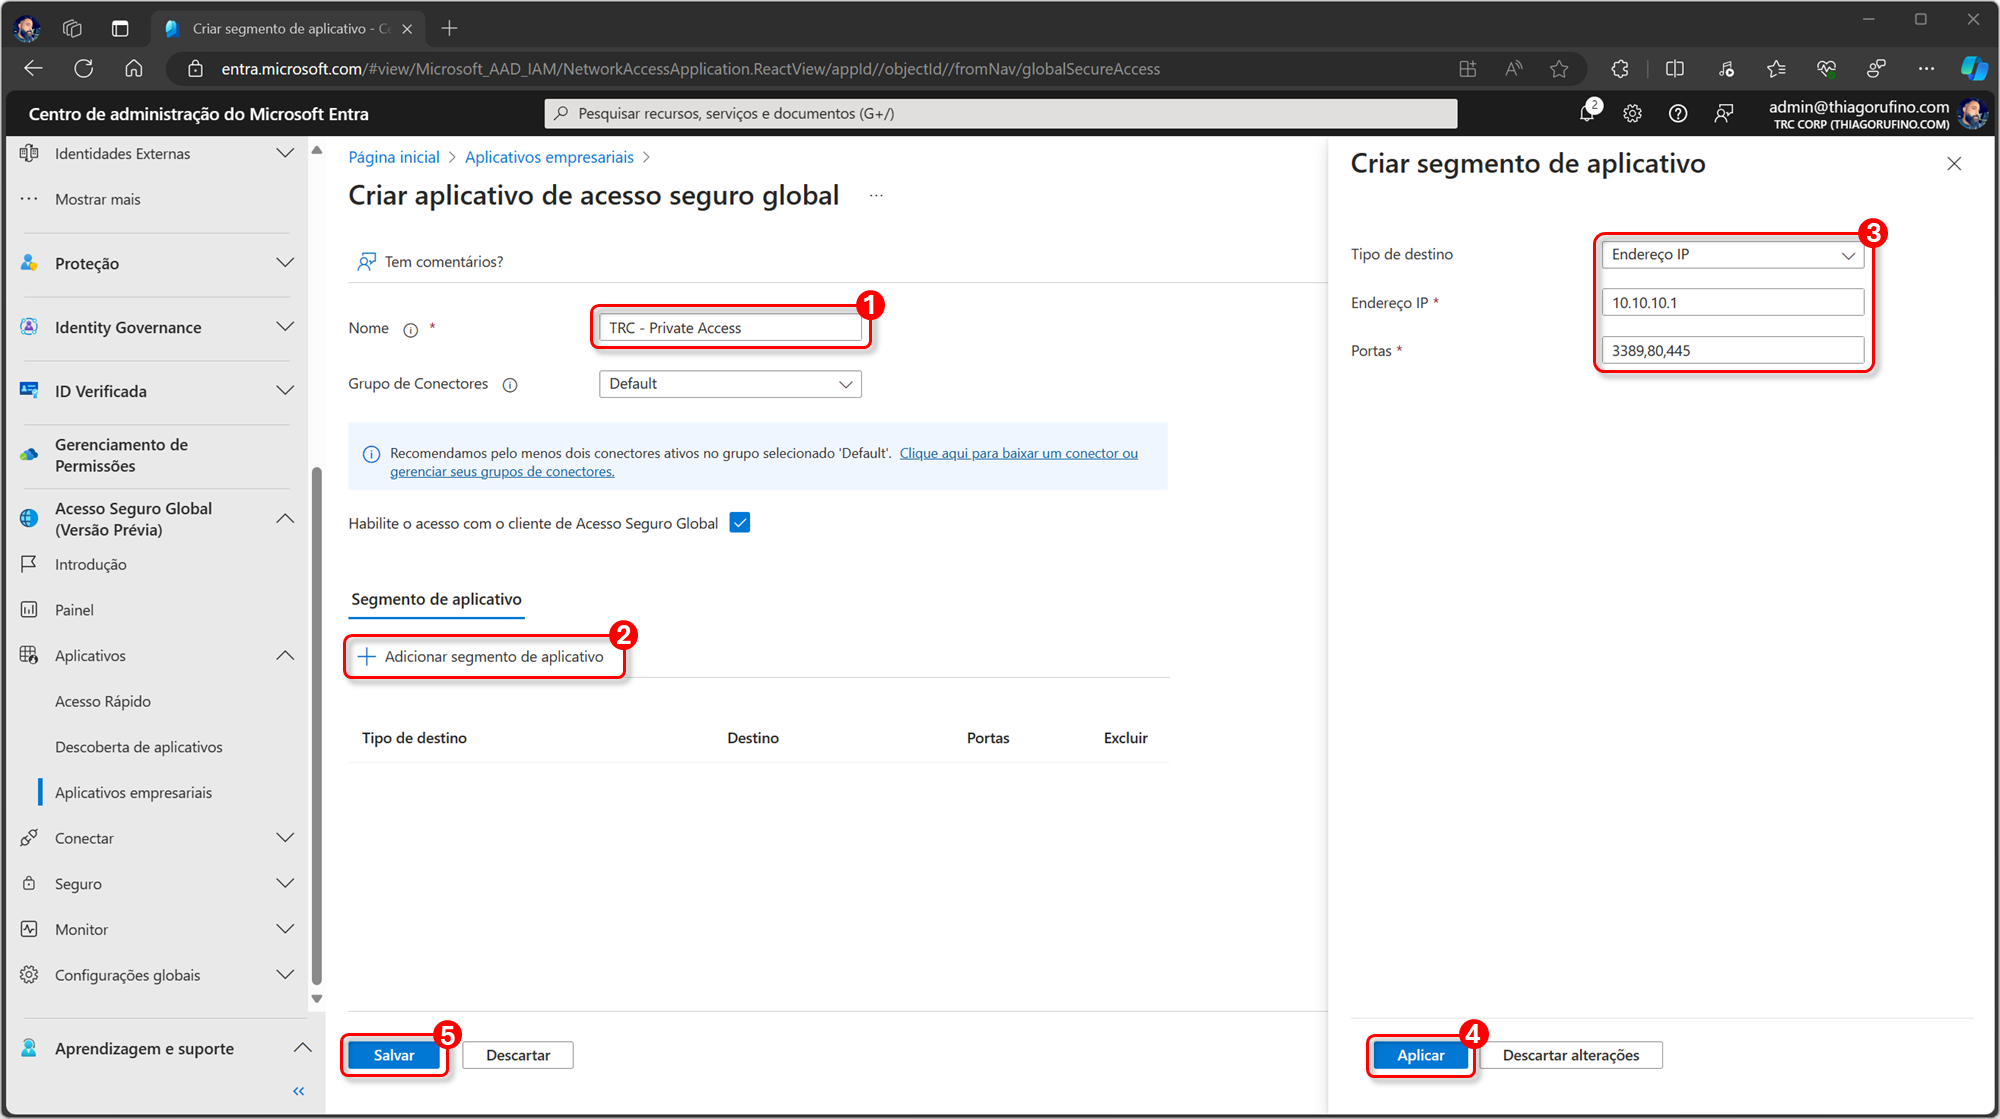Collapse Acesso Seguro Global section
Viewport: 2000px width, 1119px height.
[285, 518]
